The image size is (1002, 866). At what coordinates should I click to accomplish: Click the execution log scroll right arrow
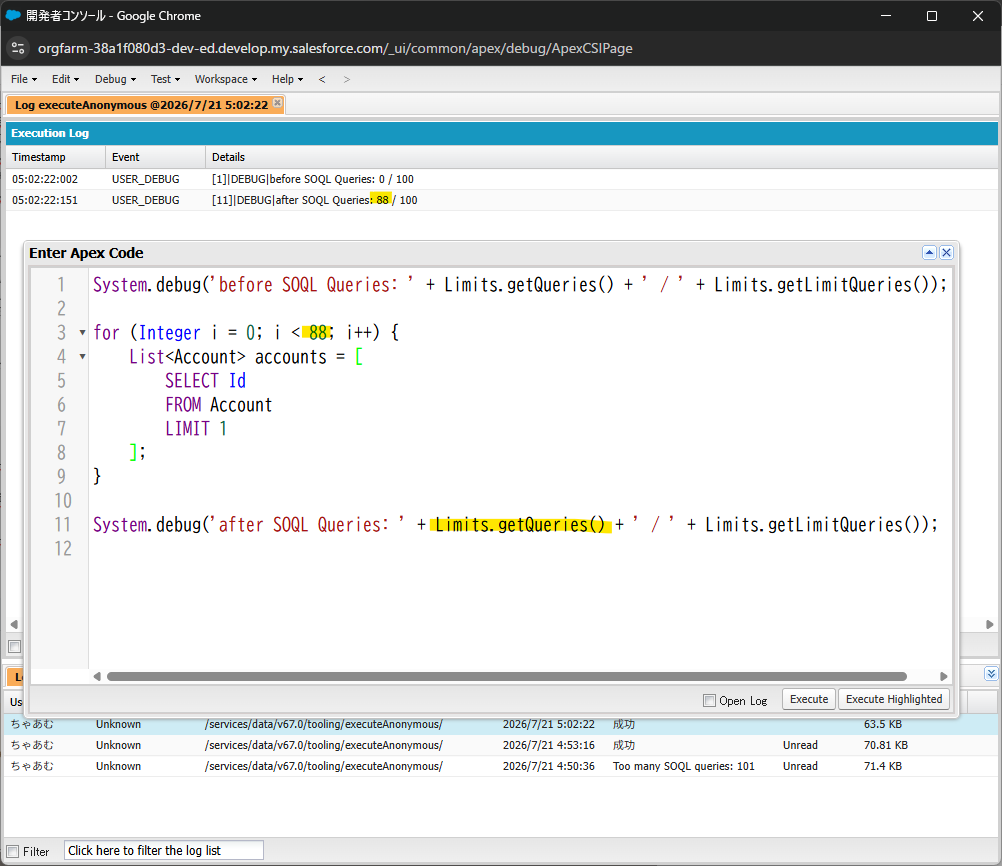pyautogui.click(x=990, y=624)
